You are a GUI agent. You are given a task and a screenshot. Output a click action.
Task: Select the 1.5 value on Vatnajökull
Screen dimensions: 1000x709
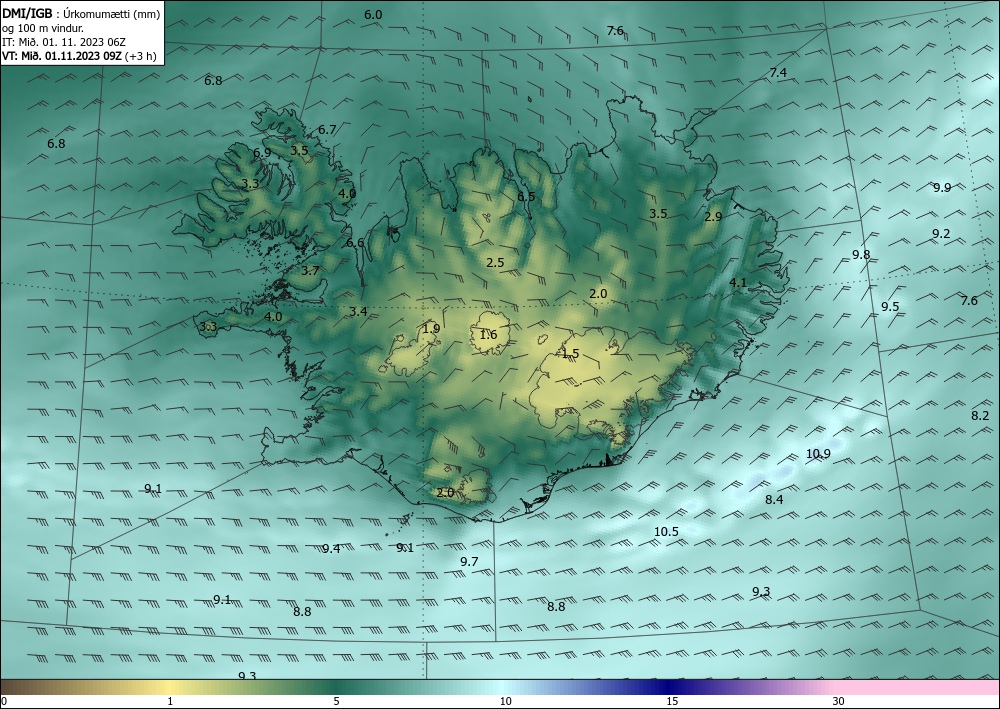[x=570, y=353]
